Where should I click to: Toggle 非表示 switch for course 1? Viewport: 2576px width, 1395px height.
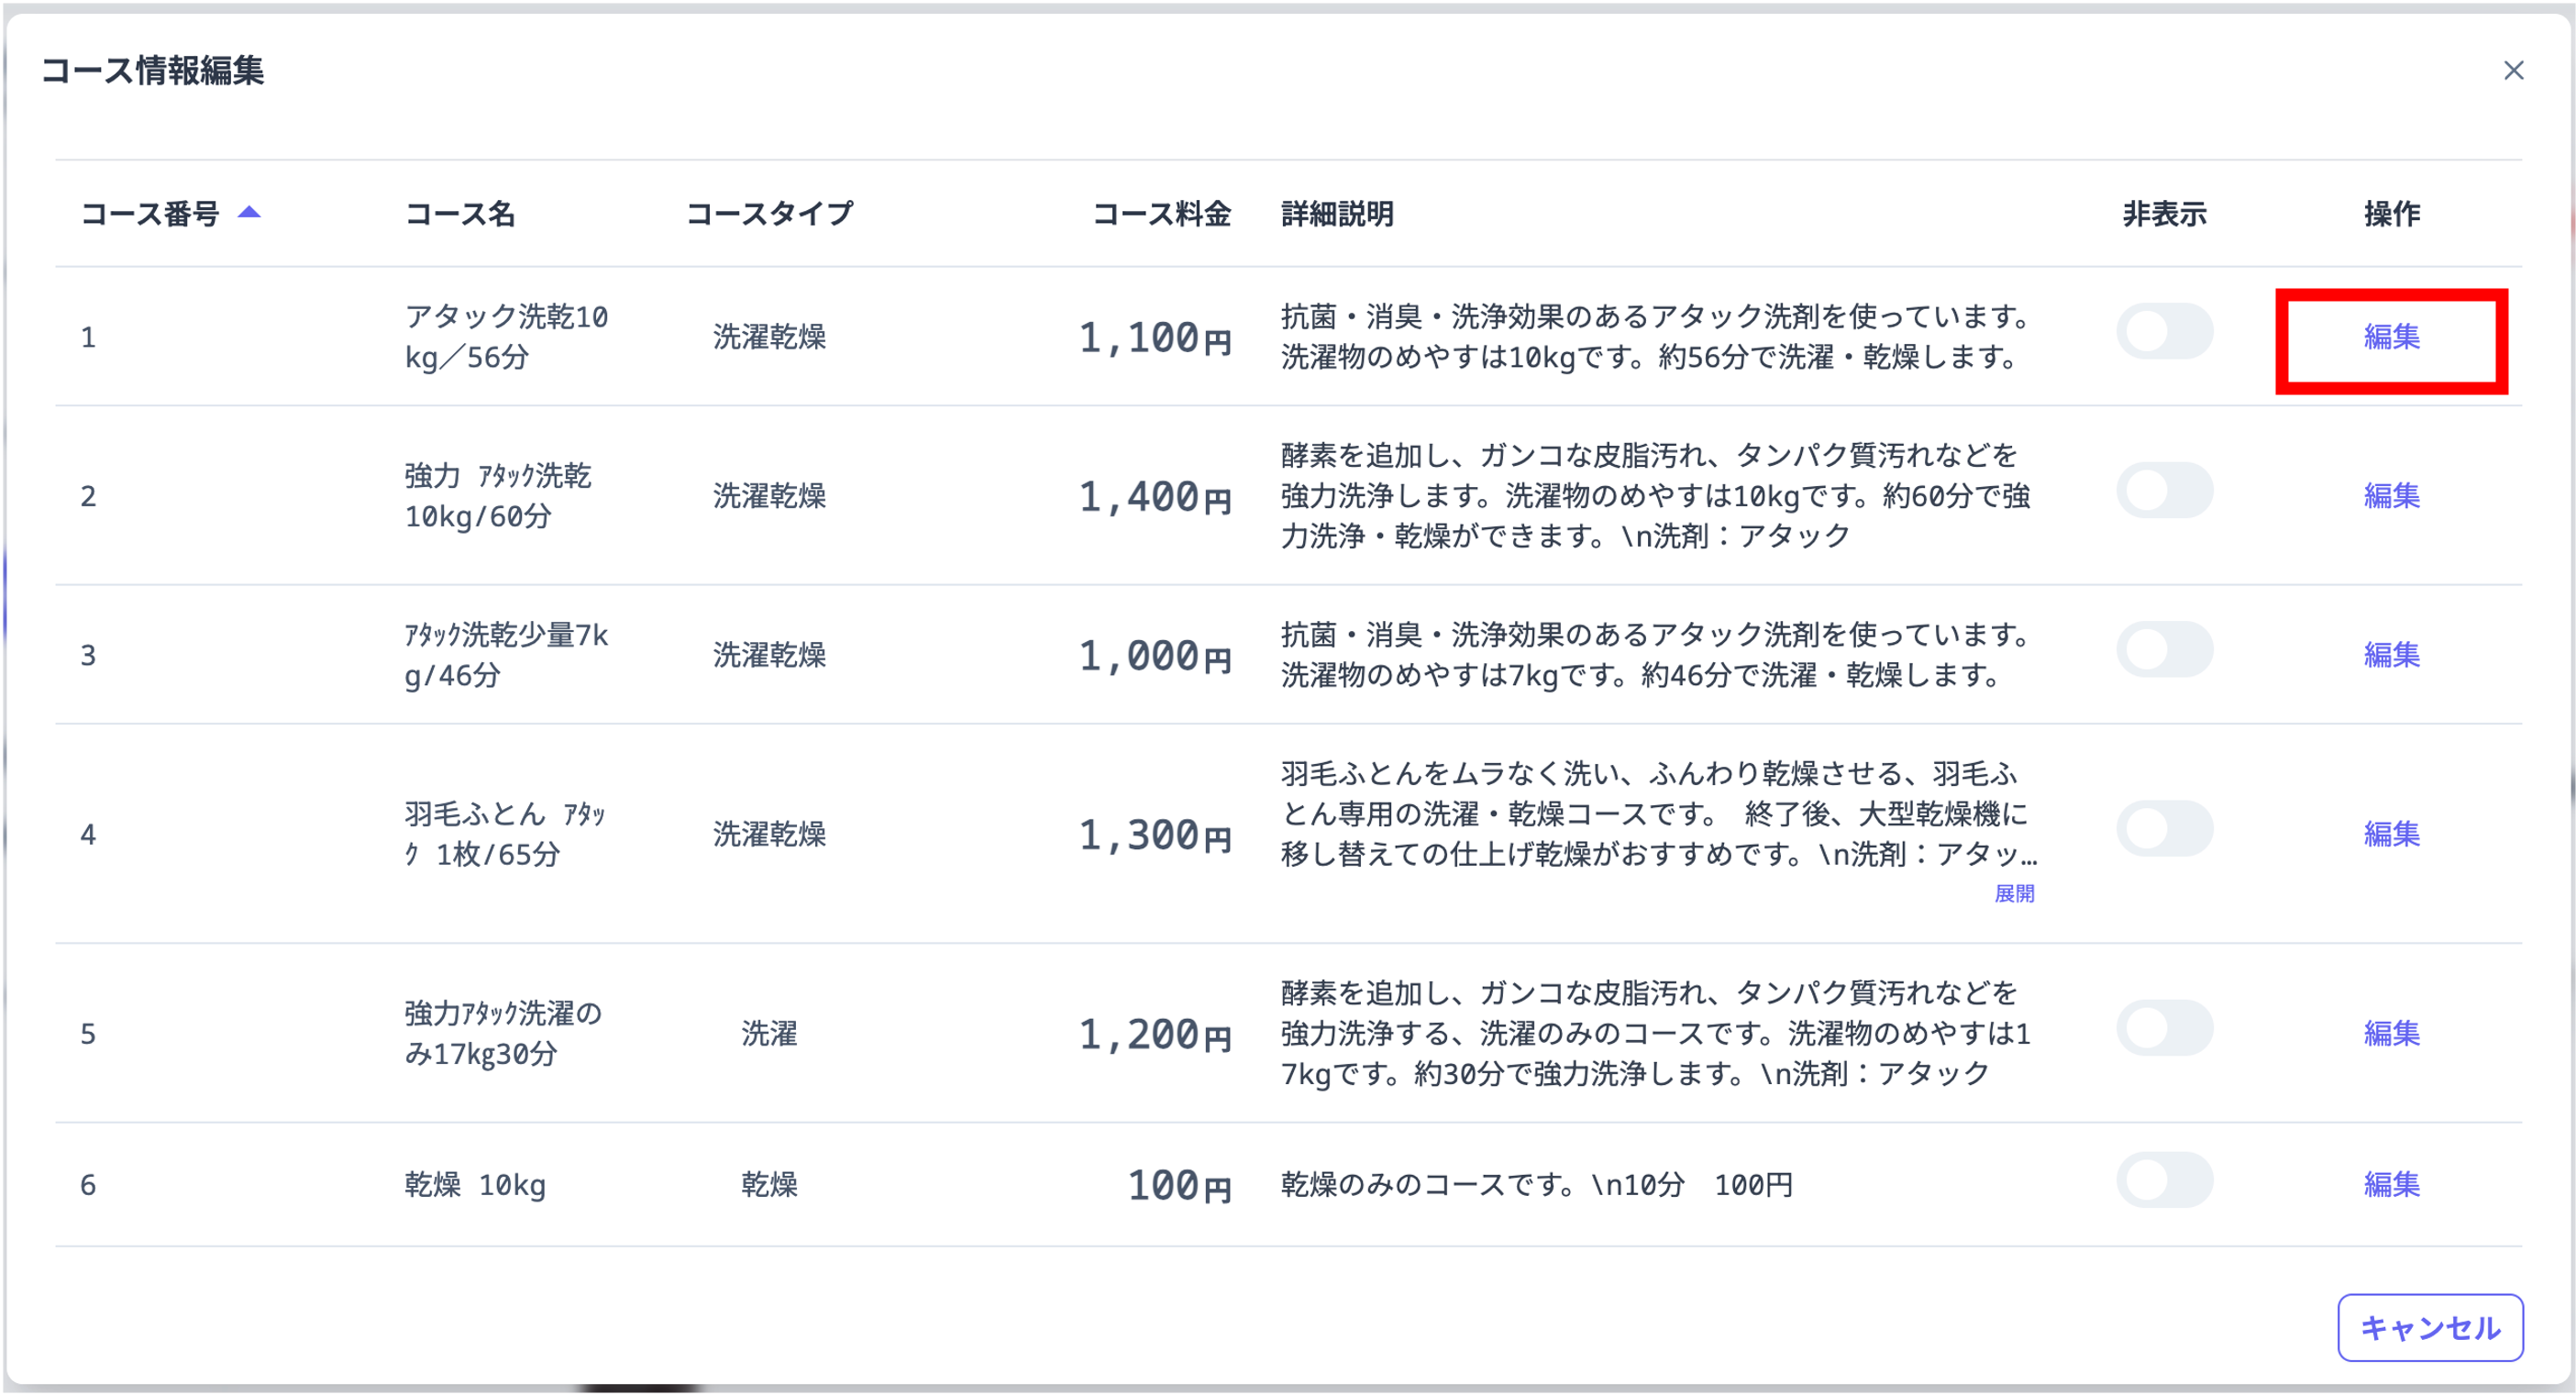tap(2164, 332)
